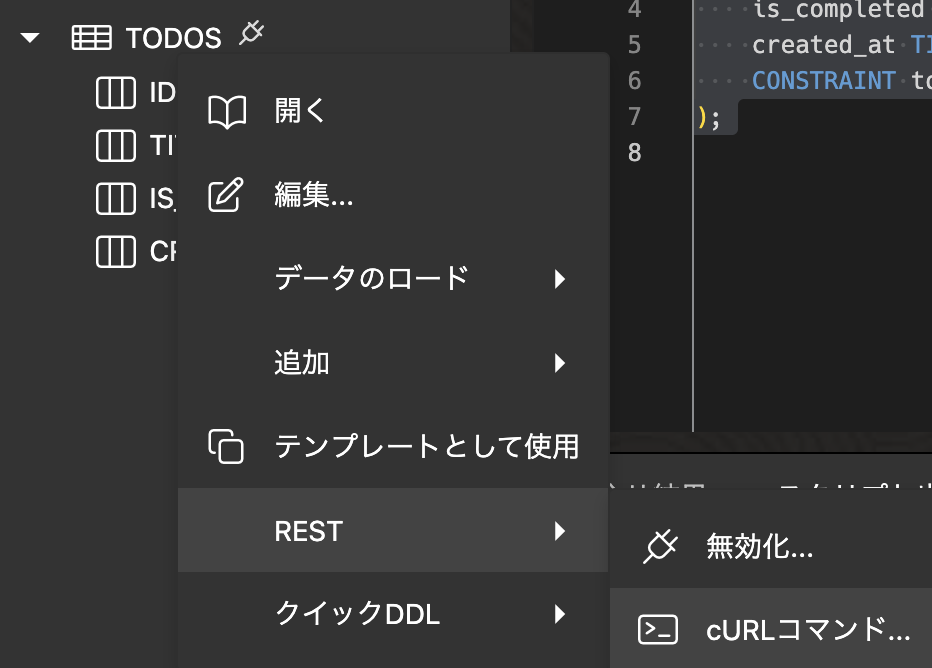Viewport: 932px width, 668px height.
Task: Click the column icon beside TI
Action: point(116,146)
